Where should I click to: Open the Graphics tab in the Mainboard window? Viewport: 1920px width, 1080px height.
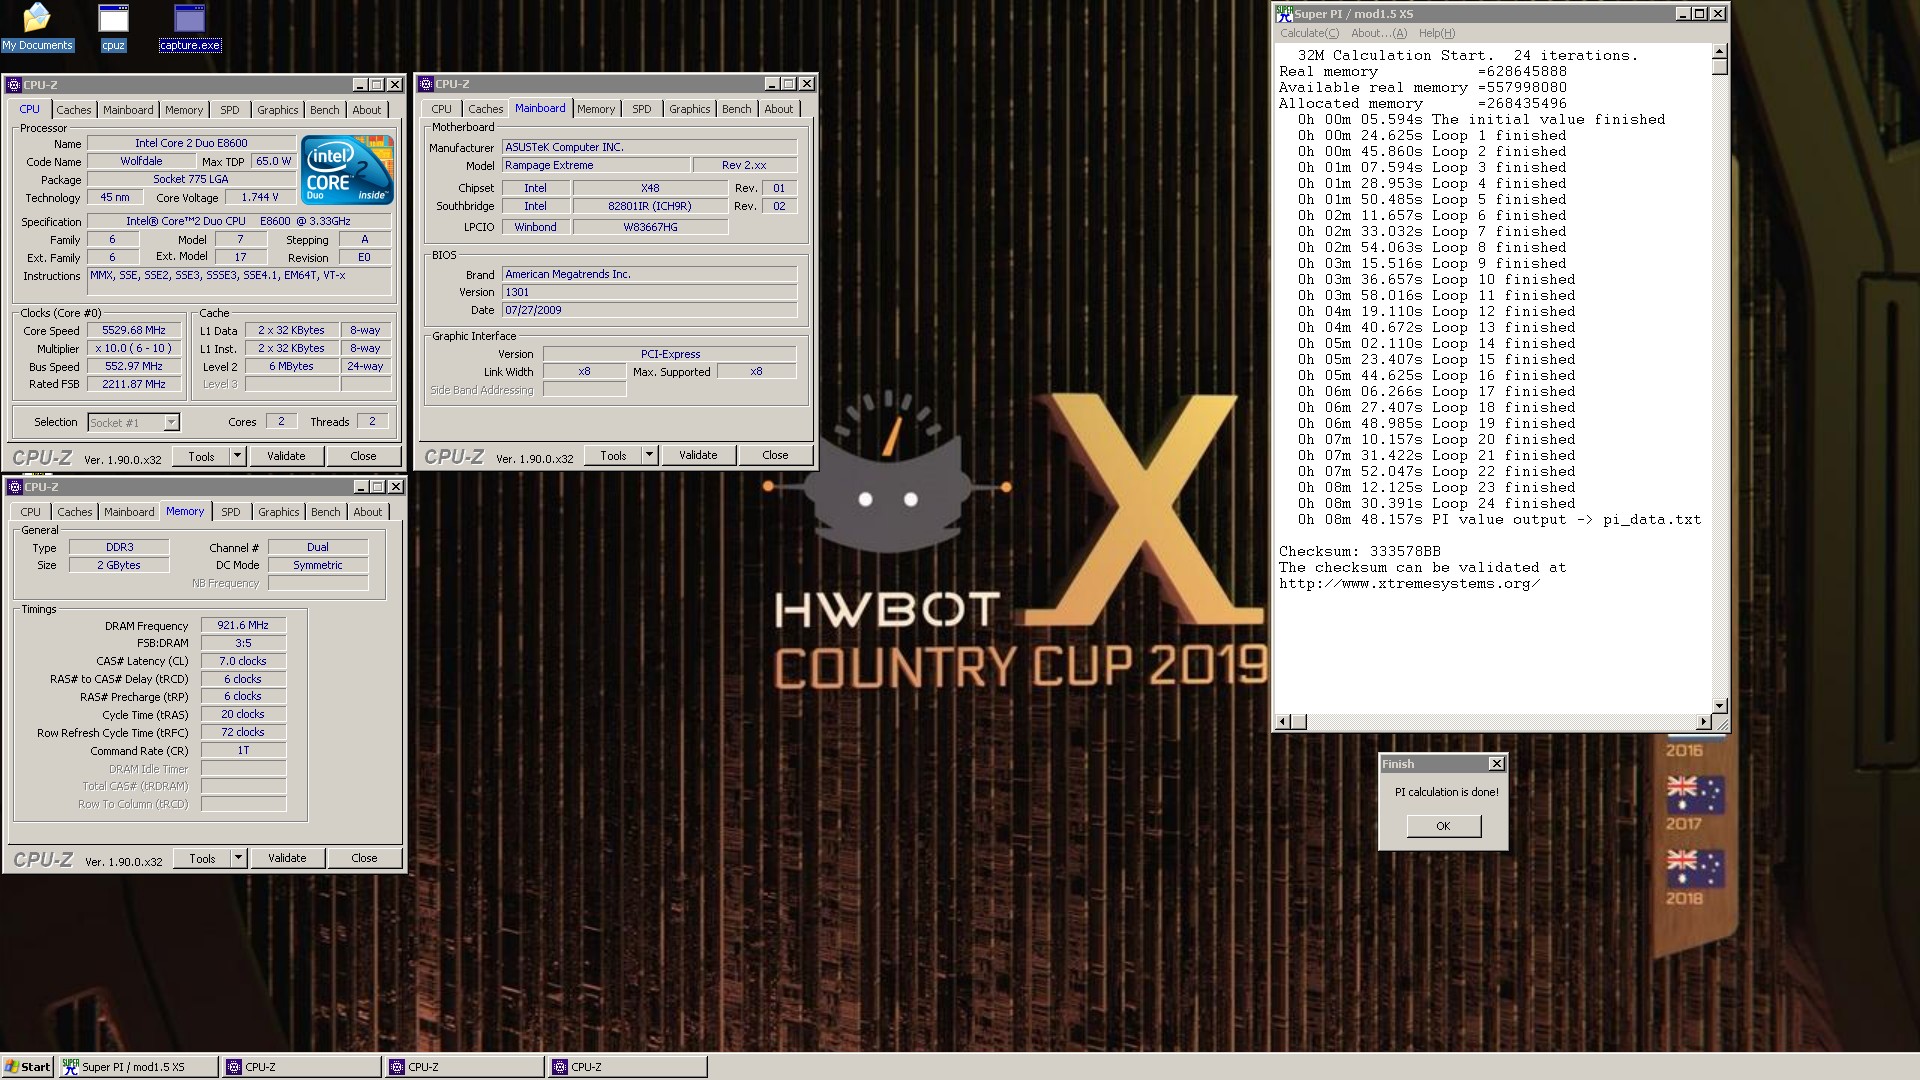pyautogui.click(x=689, y=109)
